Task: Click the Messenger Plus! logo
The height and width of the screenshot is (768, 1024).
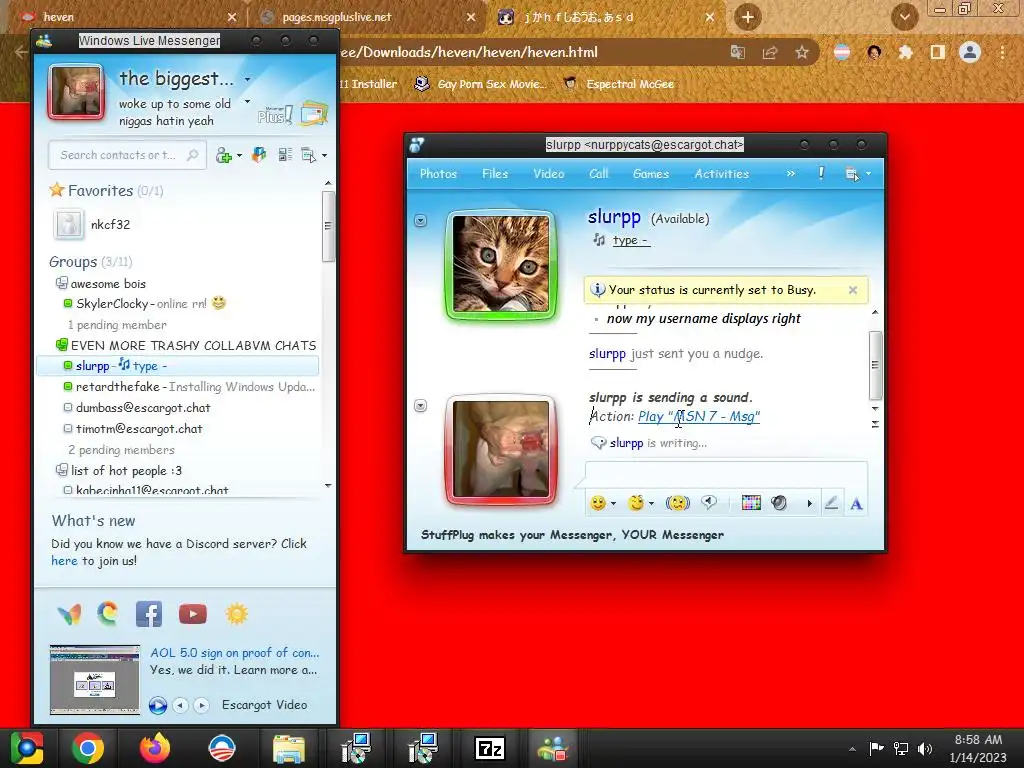Action: 274,115
